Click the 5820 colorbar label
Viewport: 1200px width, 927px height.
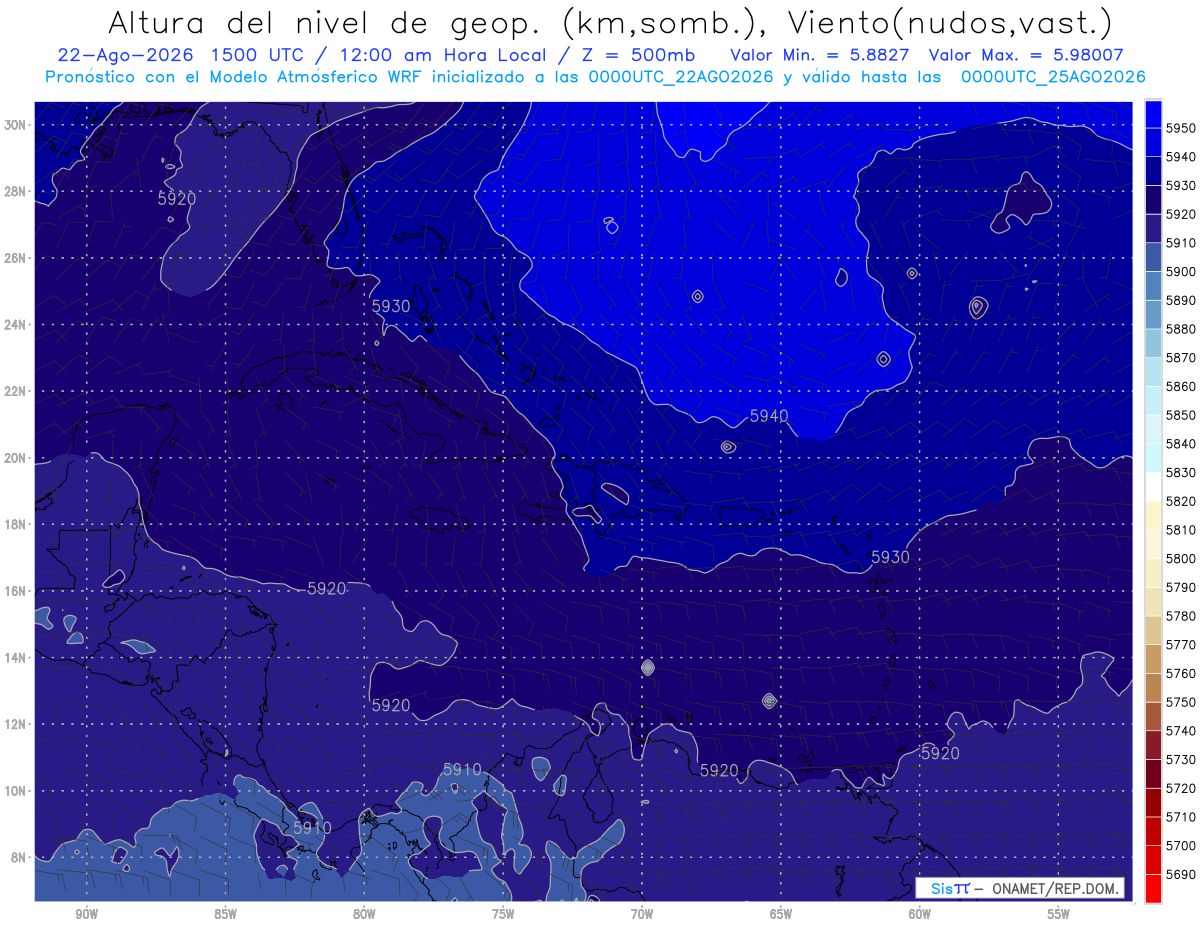1180,501
